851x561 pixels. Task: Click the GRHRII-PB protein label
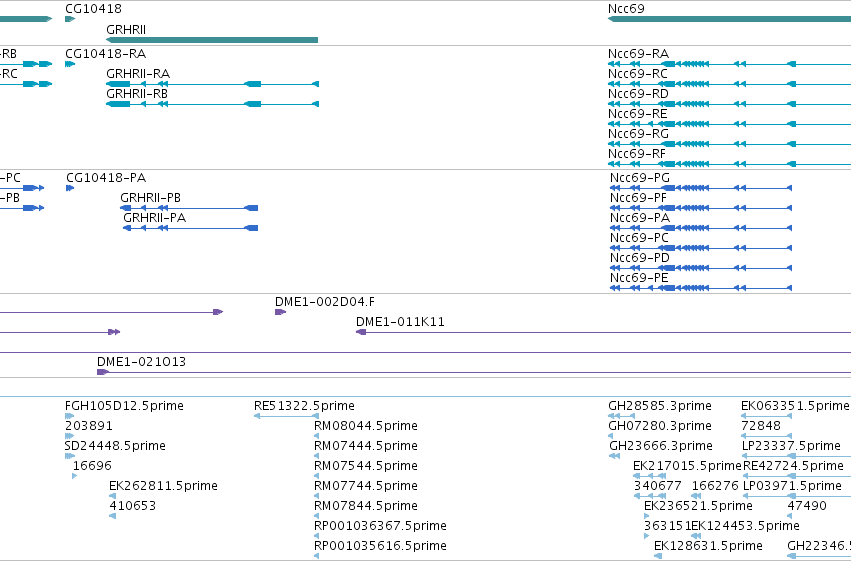pos(150,198)
